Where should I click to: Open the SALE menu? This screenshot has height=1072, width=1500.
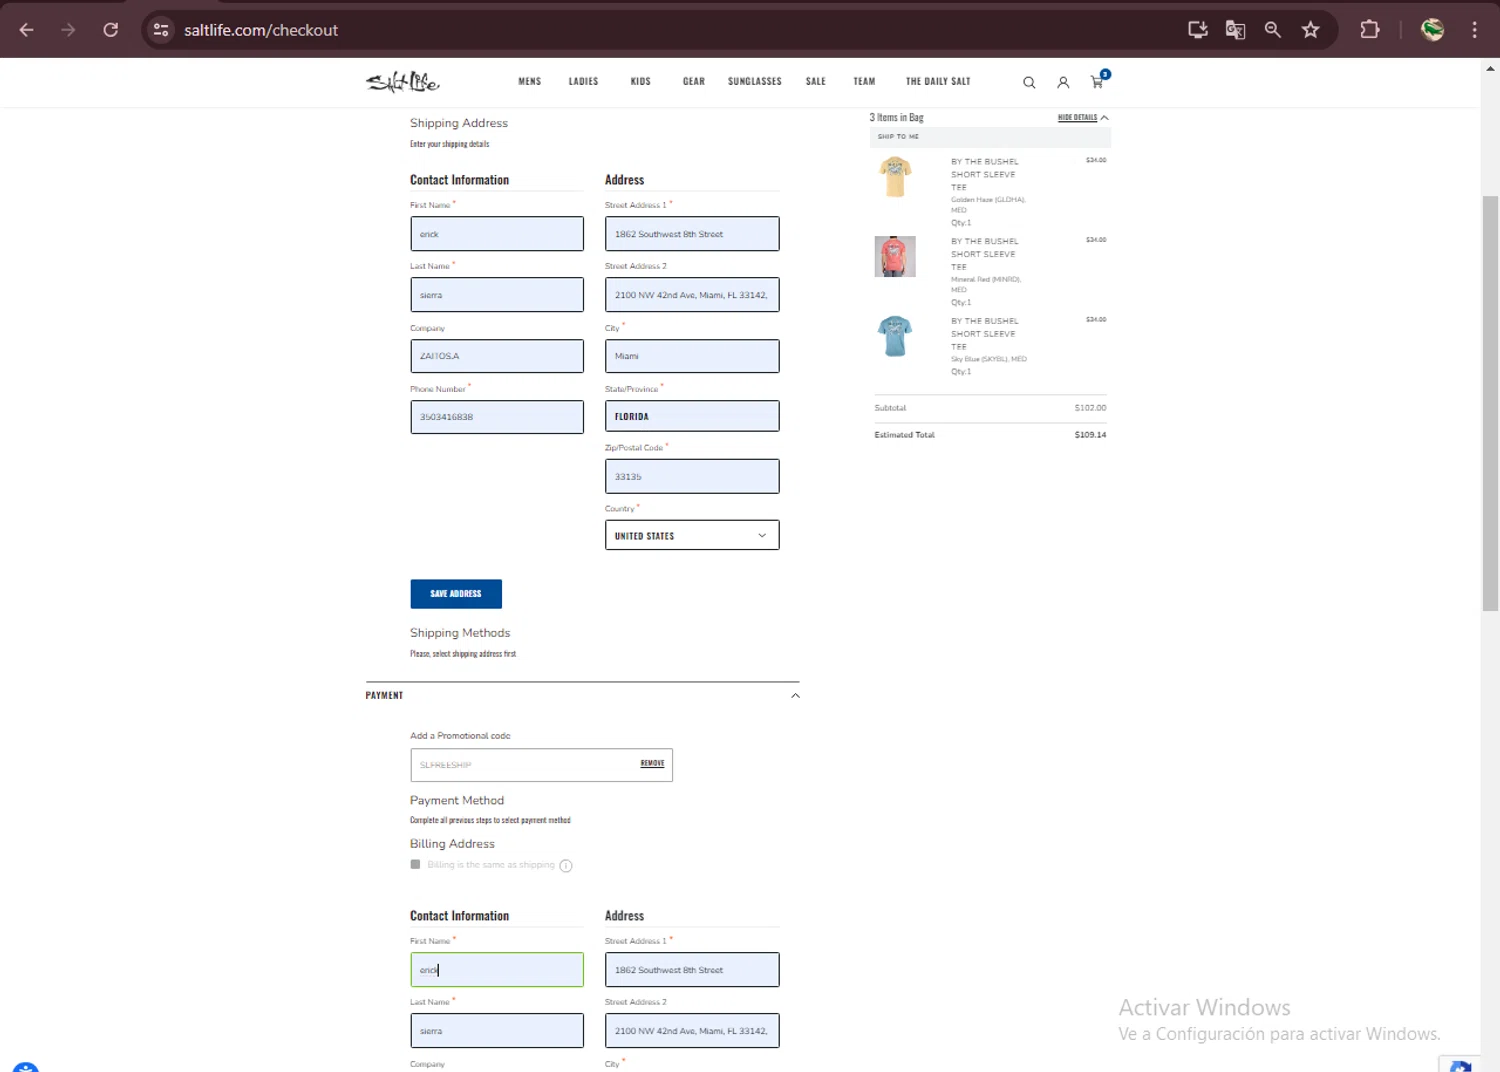[x=816, y=82]
